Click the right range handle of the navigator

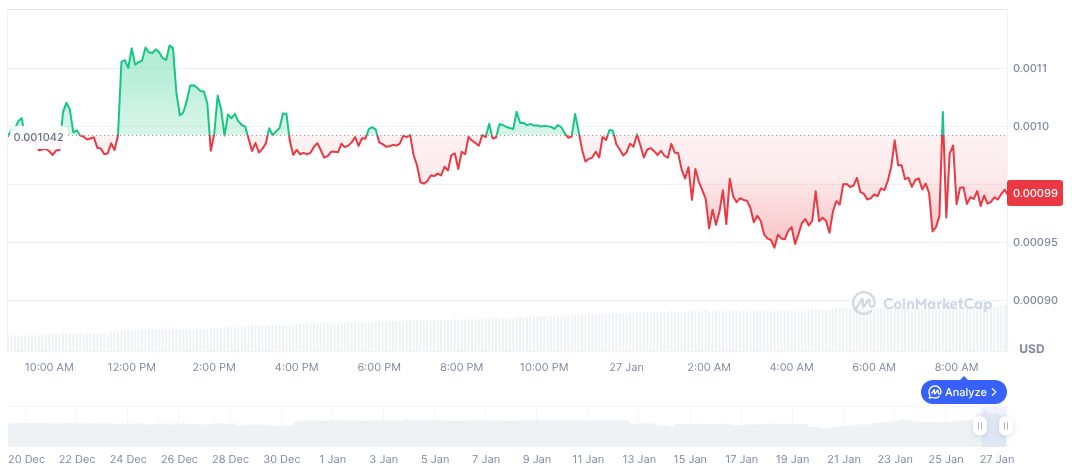pos(1005,426)
